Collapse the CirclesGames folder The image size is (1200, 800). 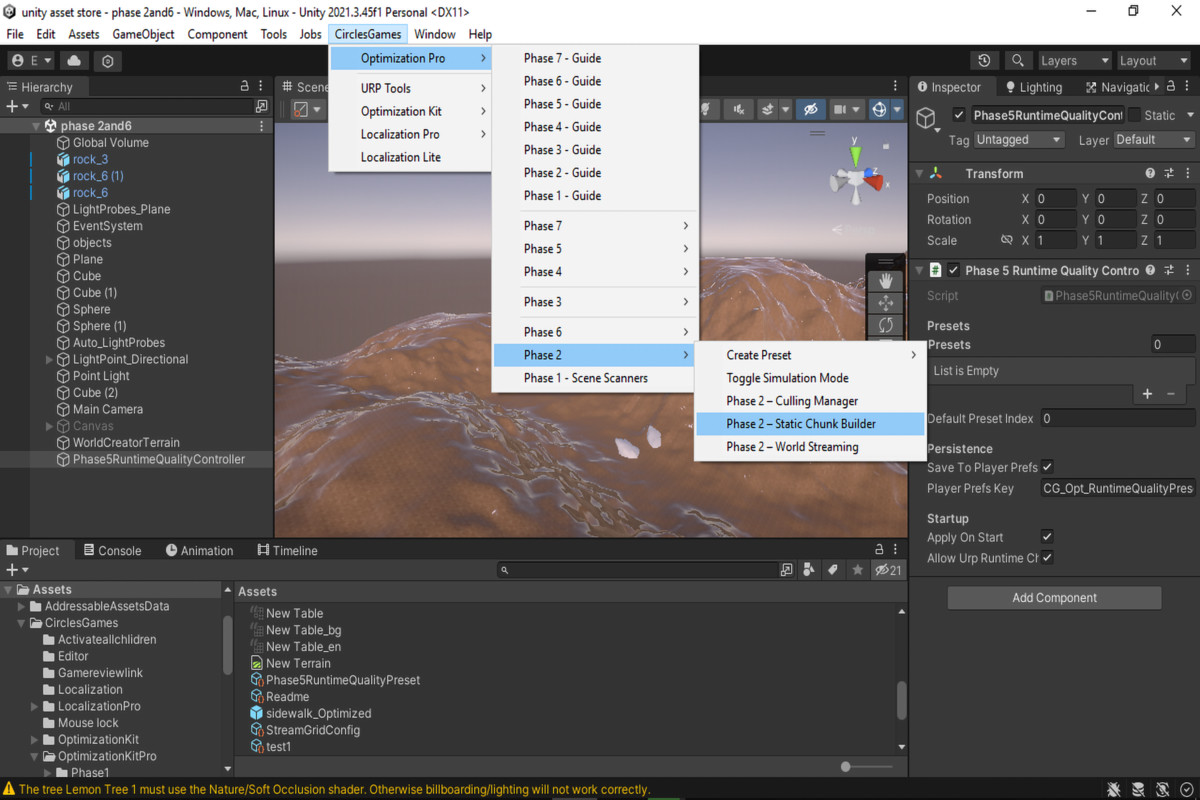coord(22,623)
